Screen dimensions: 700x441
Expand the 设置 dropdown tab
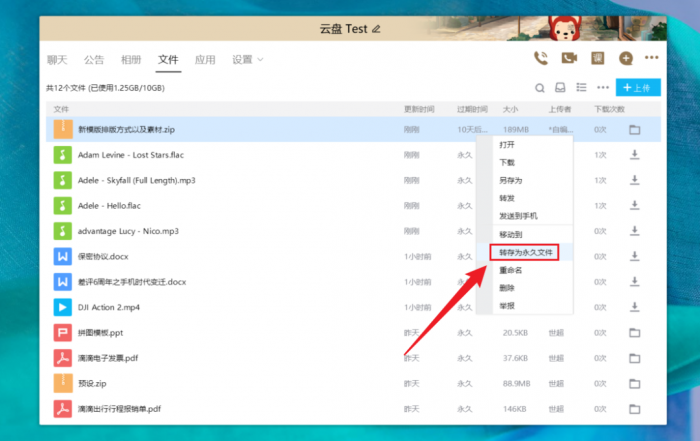[247, 60]
